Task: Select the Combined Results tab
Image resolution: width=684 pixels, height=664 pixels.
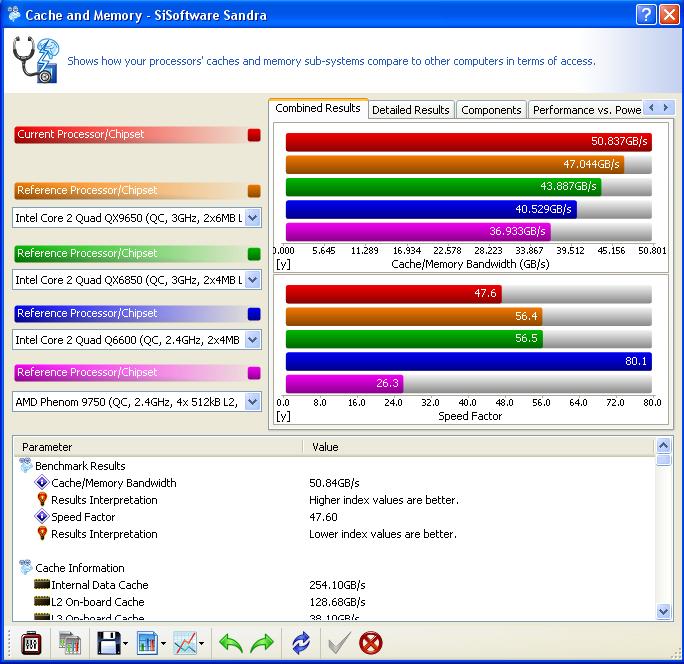Action: (x=318, y=108)
